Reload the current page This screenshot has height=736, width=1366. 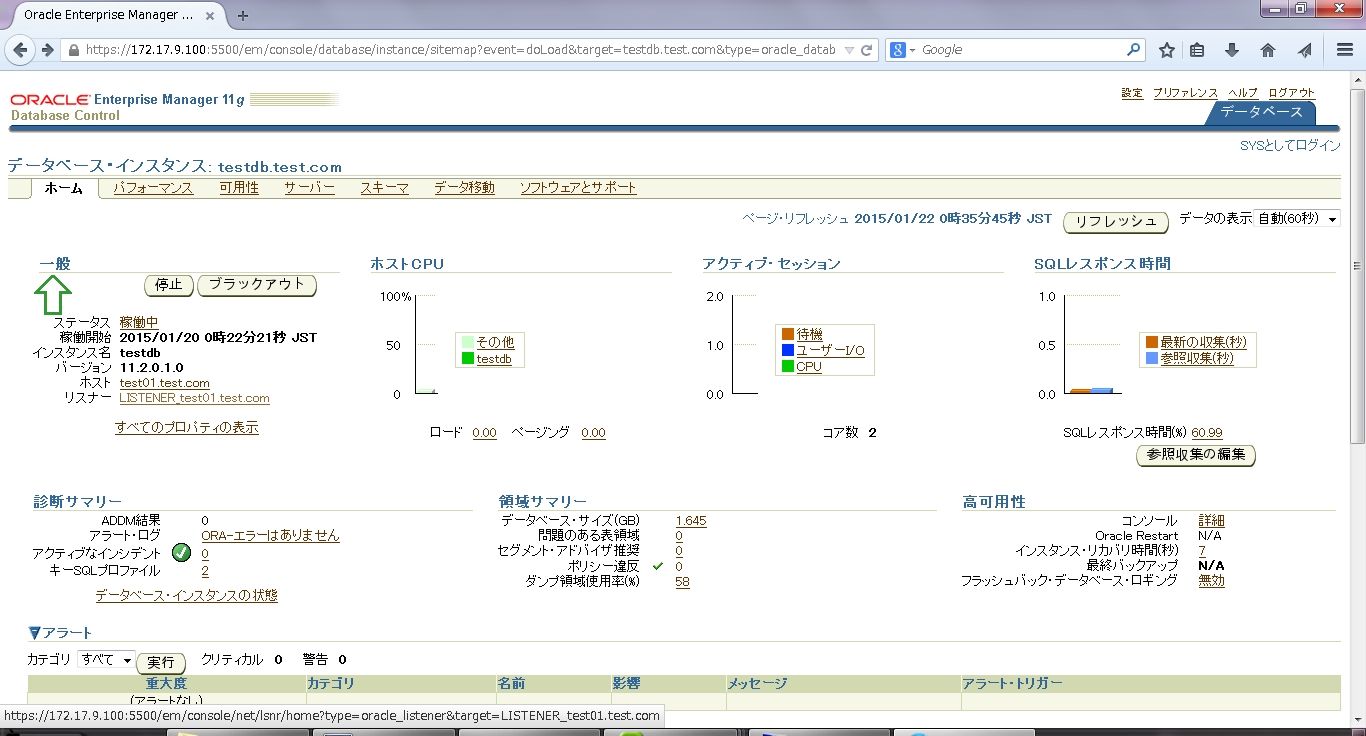pos(867,50)
